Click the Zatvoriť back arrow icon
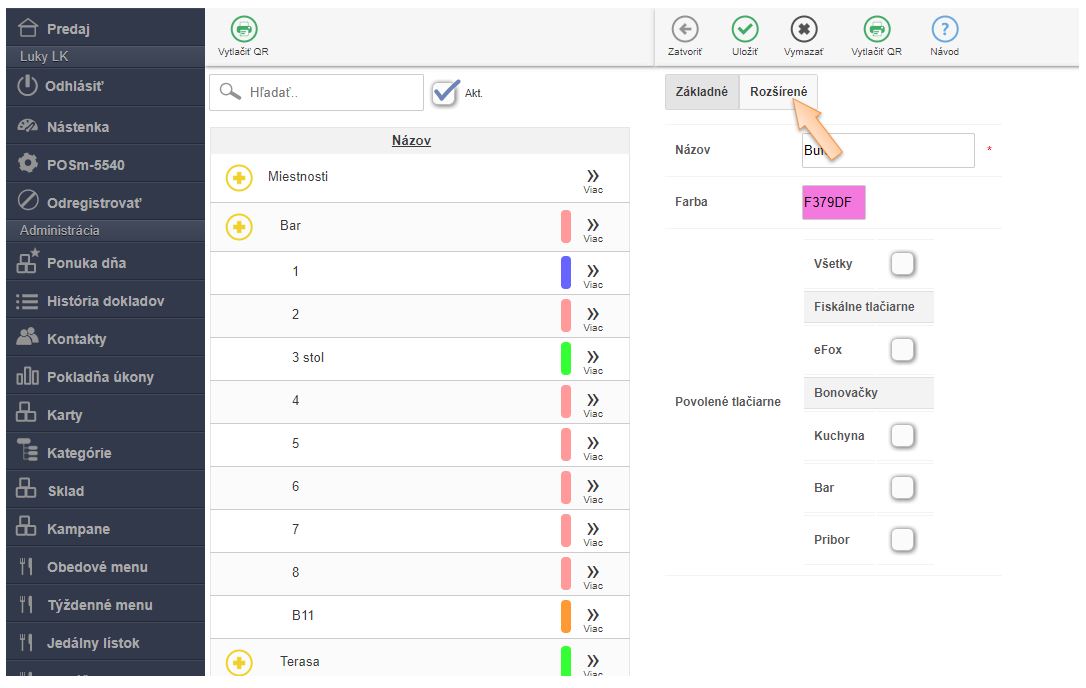The height and width of the screenshot is (688, 1086). [x=684, y=30]
